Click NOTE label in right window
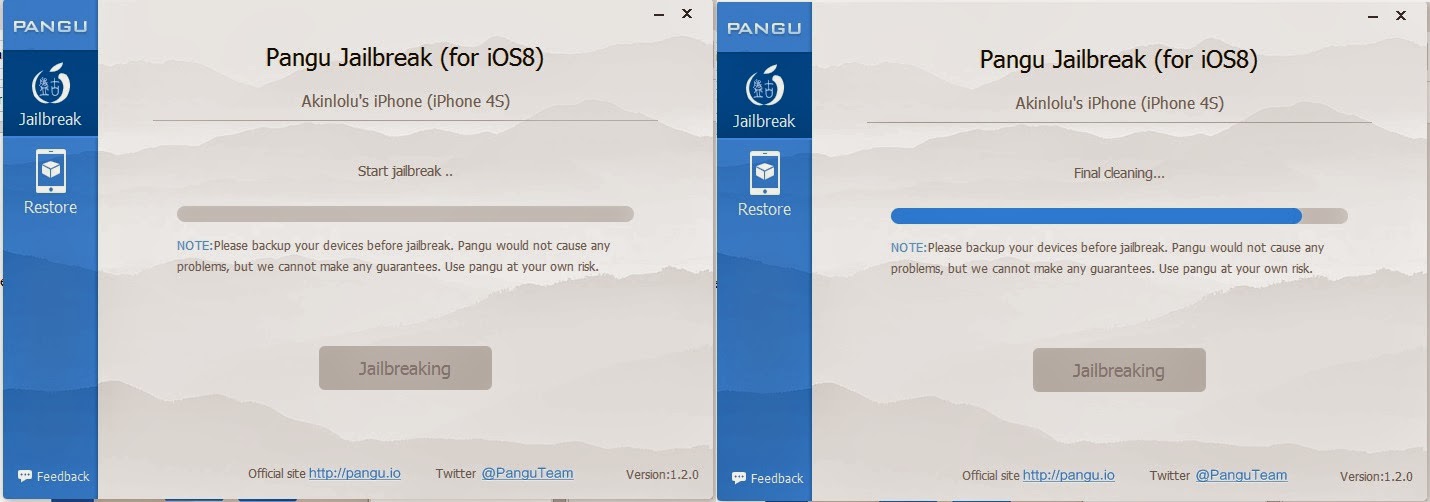Viewport: 1430px width, 502px height. 908,247
